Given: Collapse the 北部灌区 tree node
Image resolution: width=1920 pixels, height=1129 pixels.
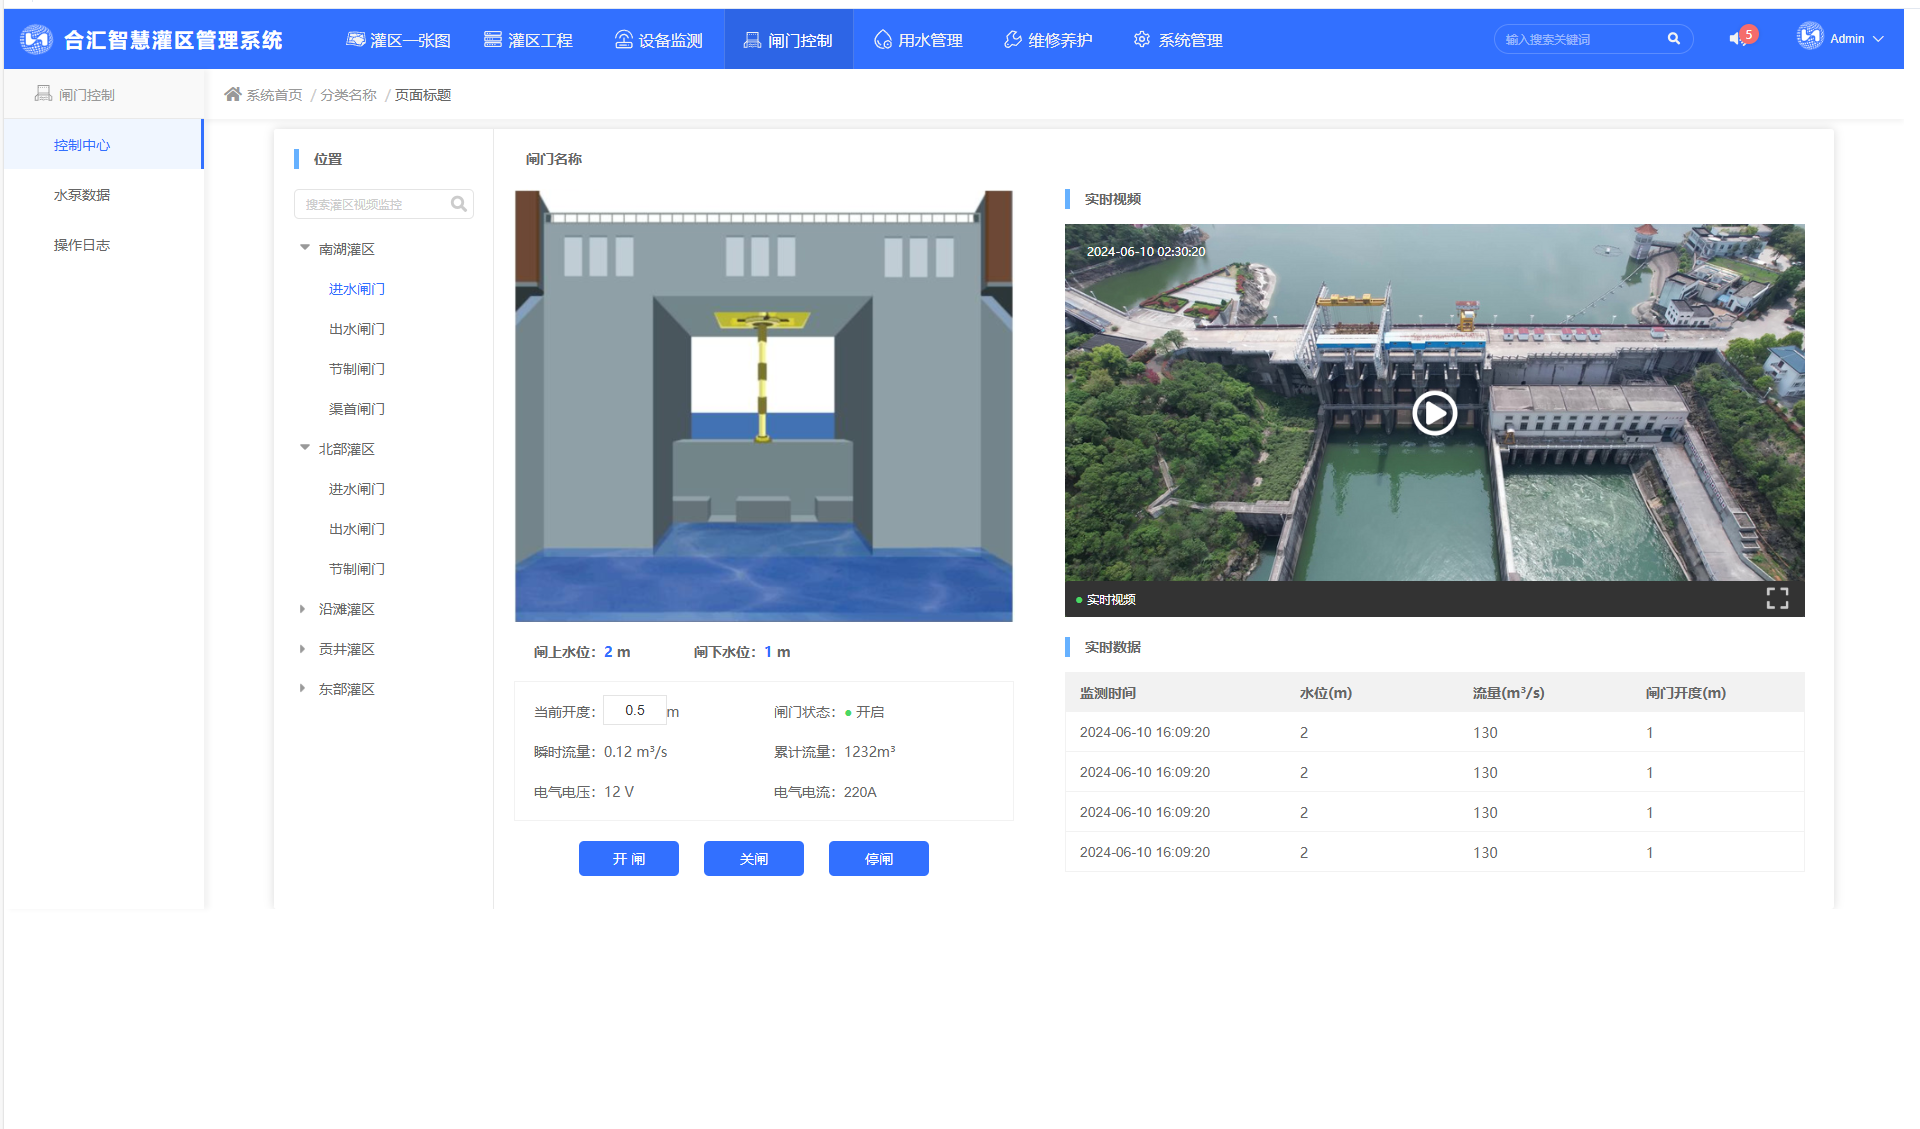Looking at the screenshot, I should tap(304, 448).
